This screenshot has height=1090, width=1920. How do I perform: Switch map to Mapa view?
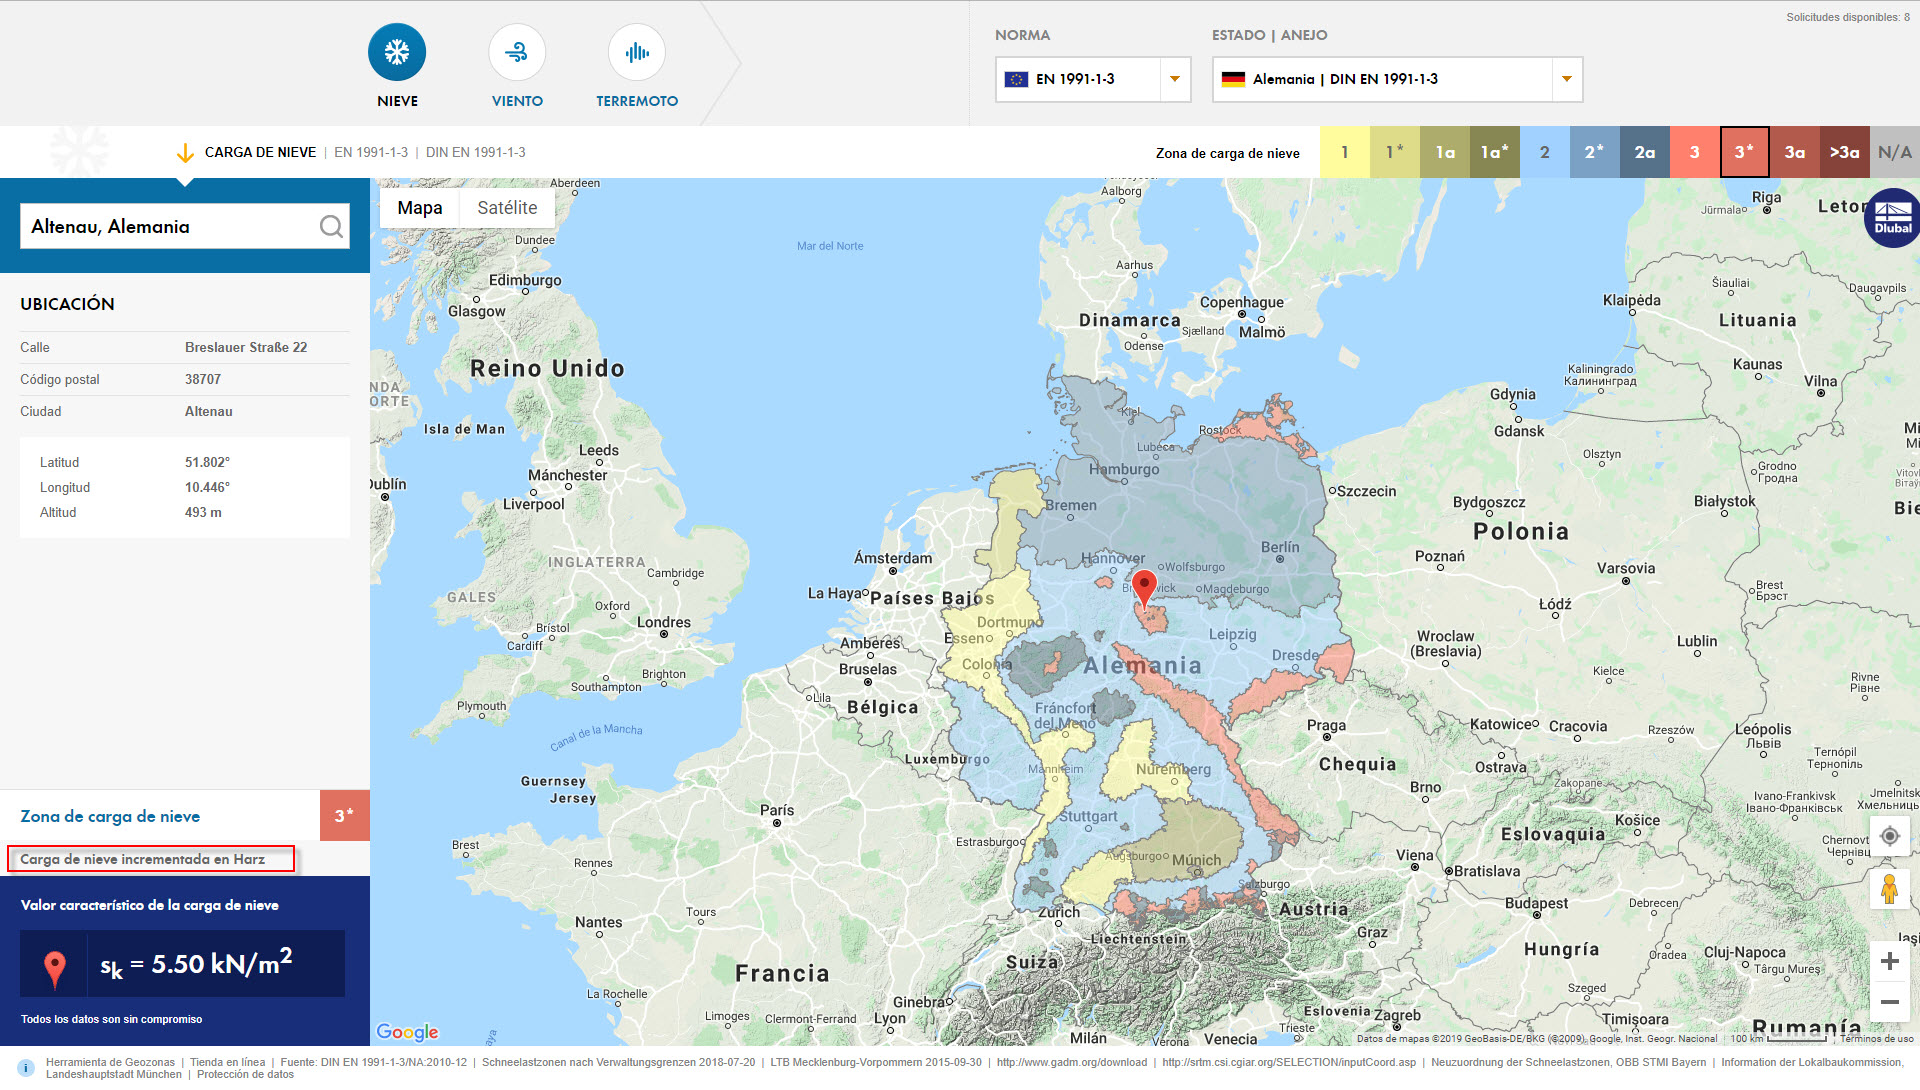(x=419, y=208)
